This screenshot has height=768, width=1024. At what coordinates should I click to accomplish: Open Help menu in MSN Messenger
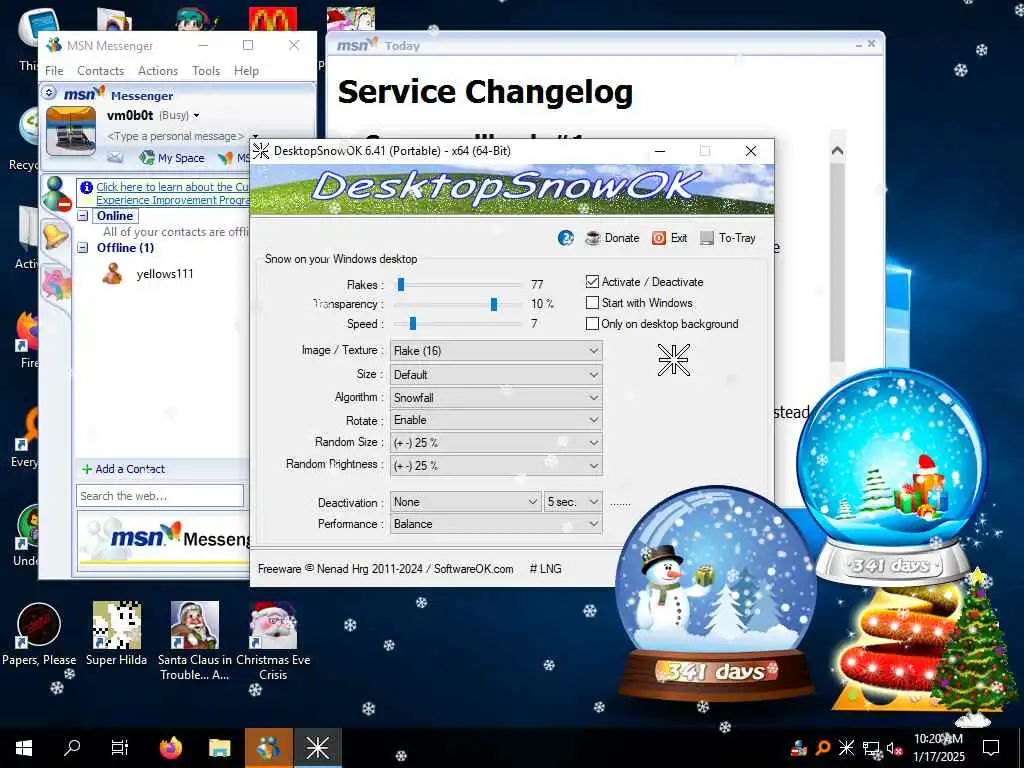coord(246,71)
